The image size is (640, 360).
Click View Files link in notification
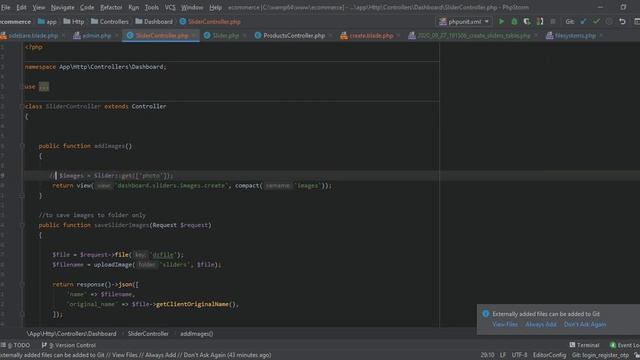click(505, 324)
